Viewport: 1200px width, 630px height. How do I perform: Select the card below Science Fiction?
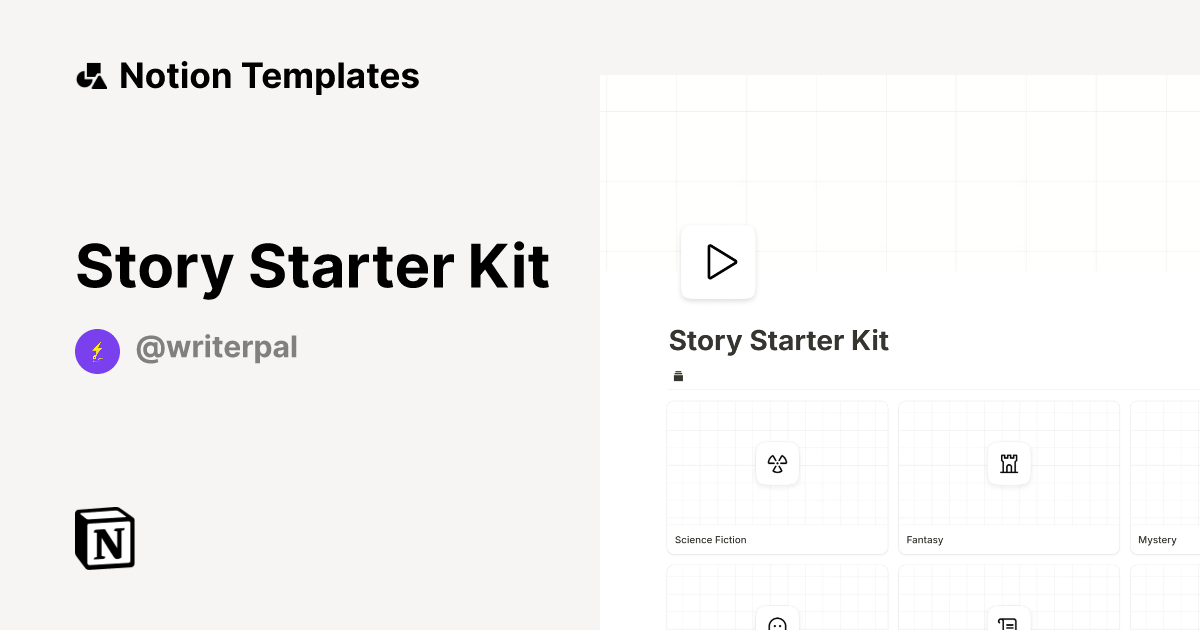(x=777, y=597)
